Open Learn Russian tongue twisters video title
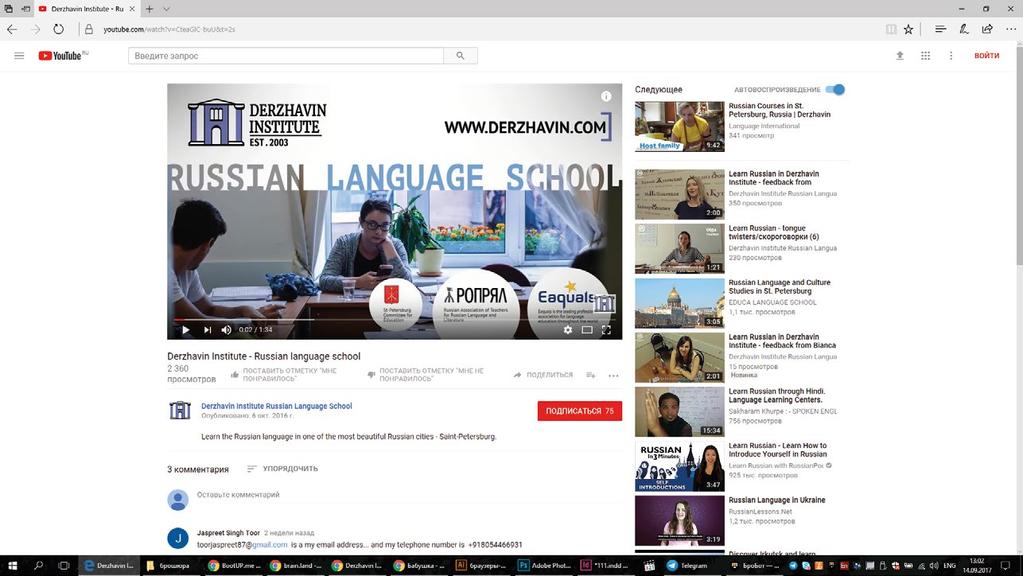1023x576 pixels. (774, 233)
